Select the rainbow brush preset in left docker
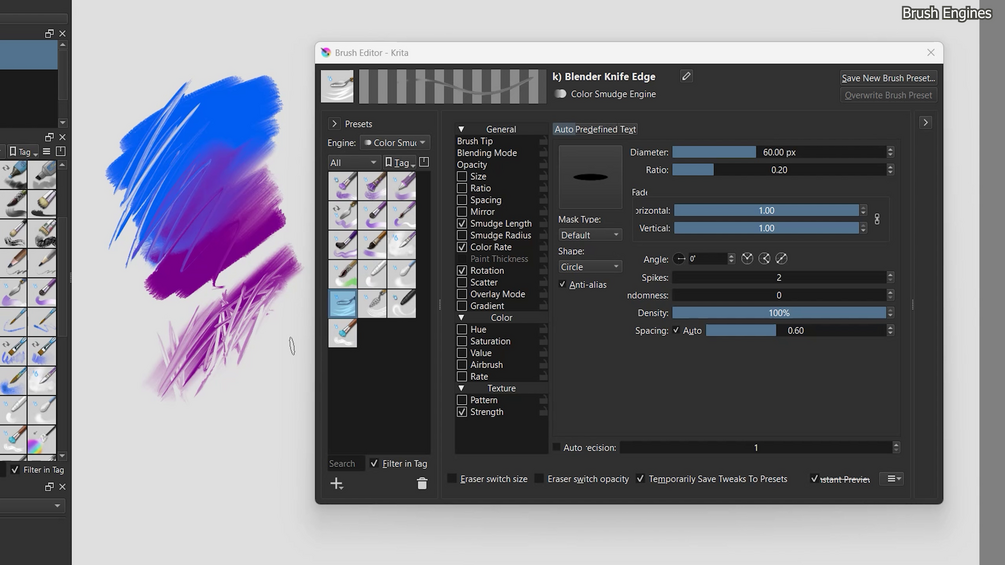Viewport: 1005px width, 565px height. coord(41,439)
